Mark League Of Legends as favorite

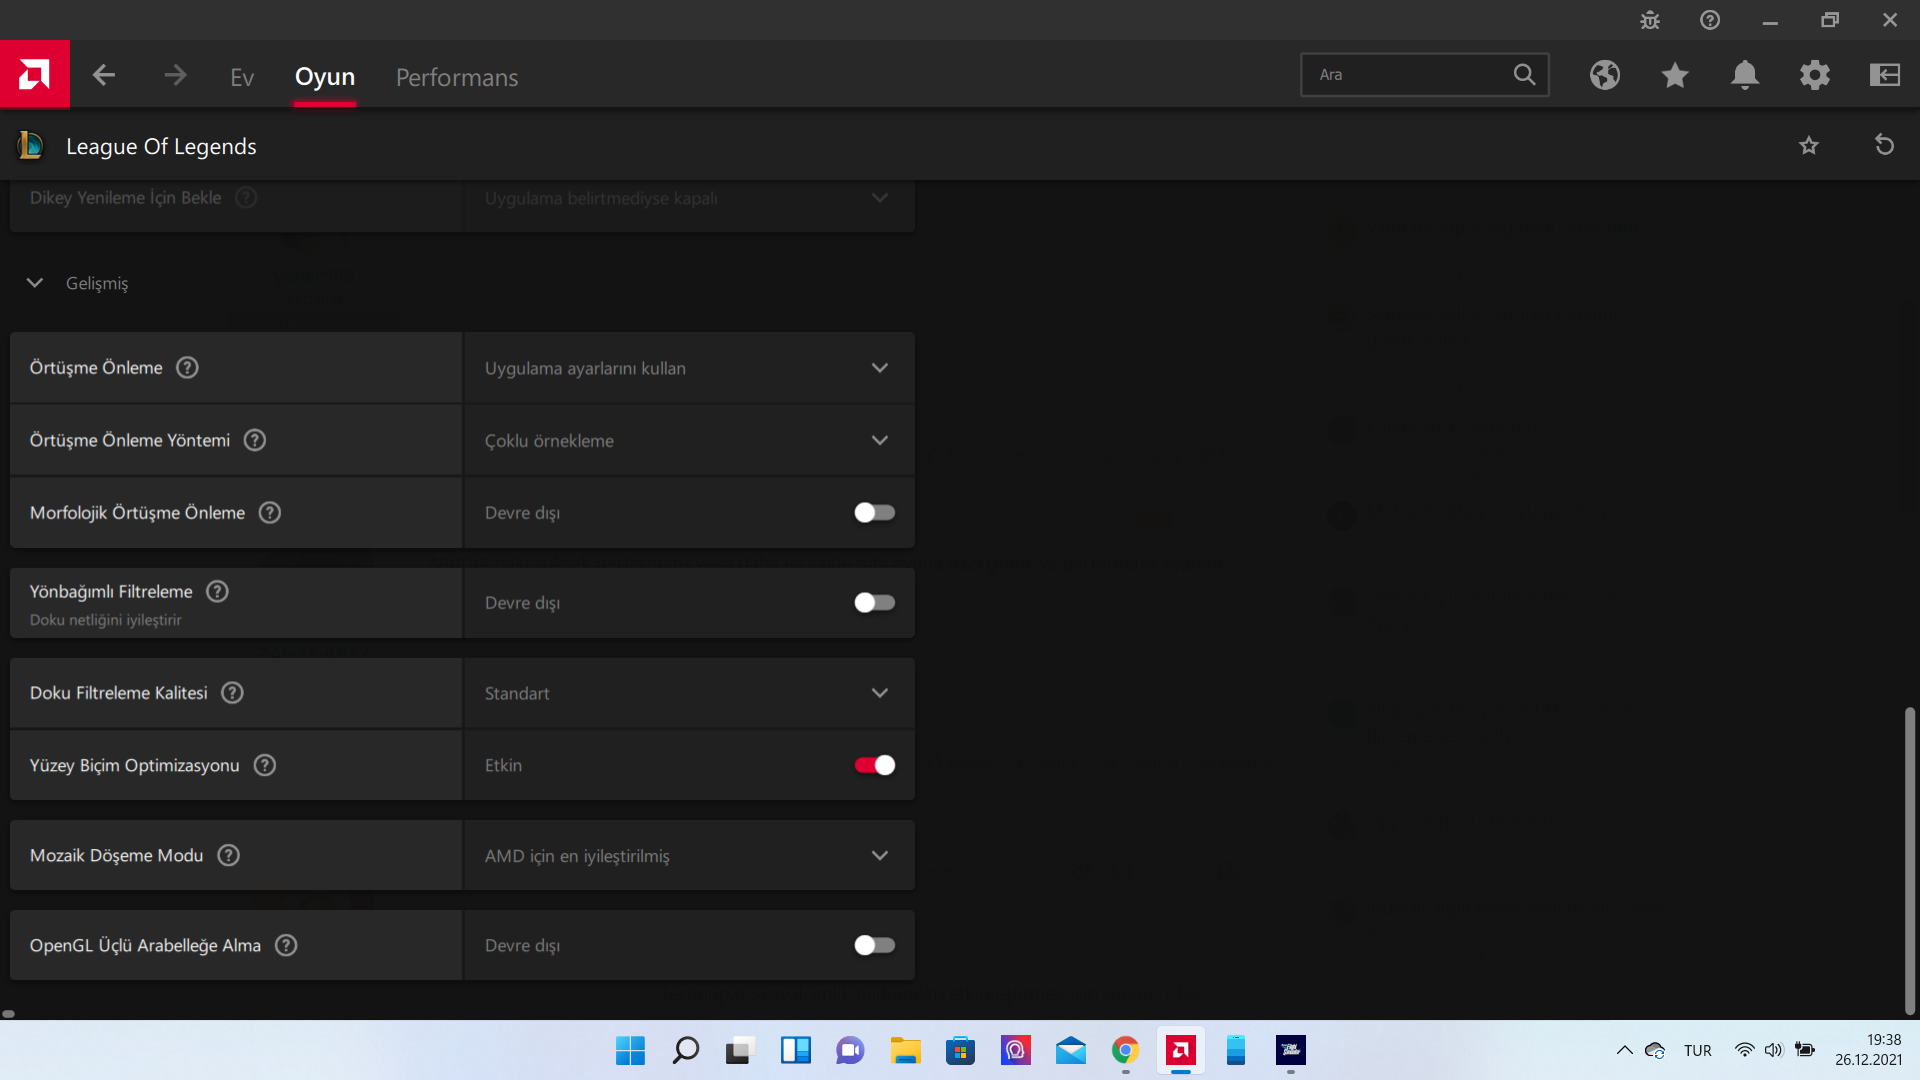pyautogui.click(x=1809, y=146)
